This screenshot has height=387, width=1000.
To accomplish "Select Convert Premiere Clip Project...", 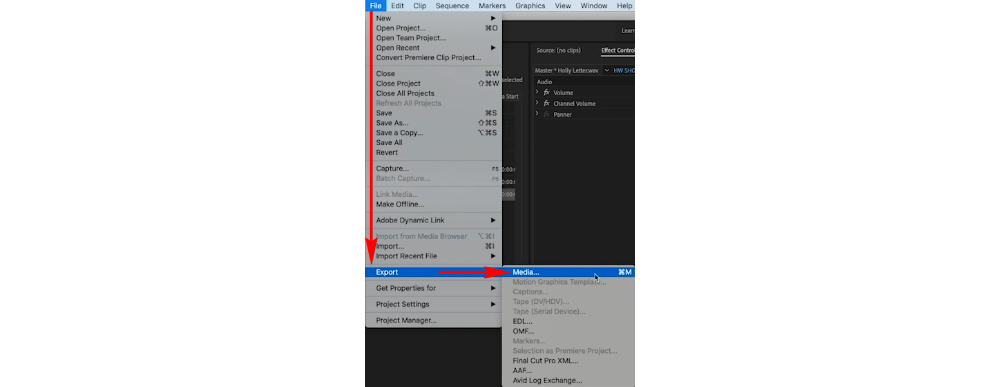I will click(434, 57).
